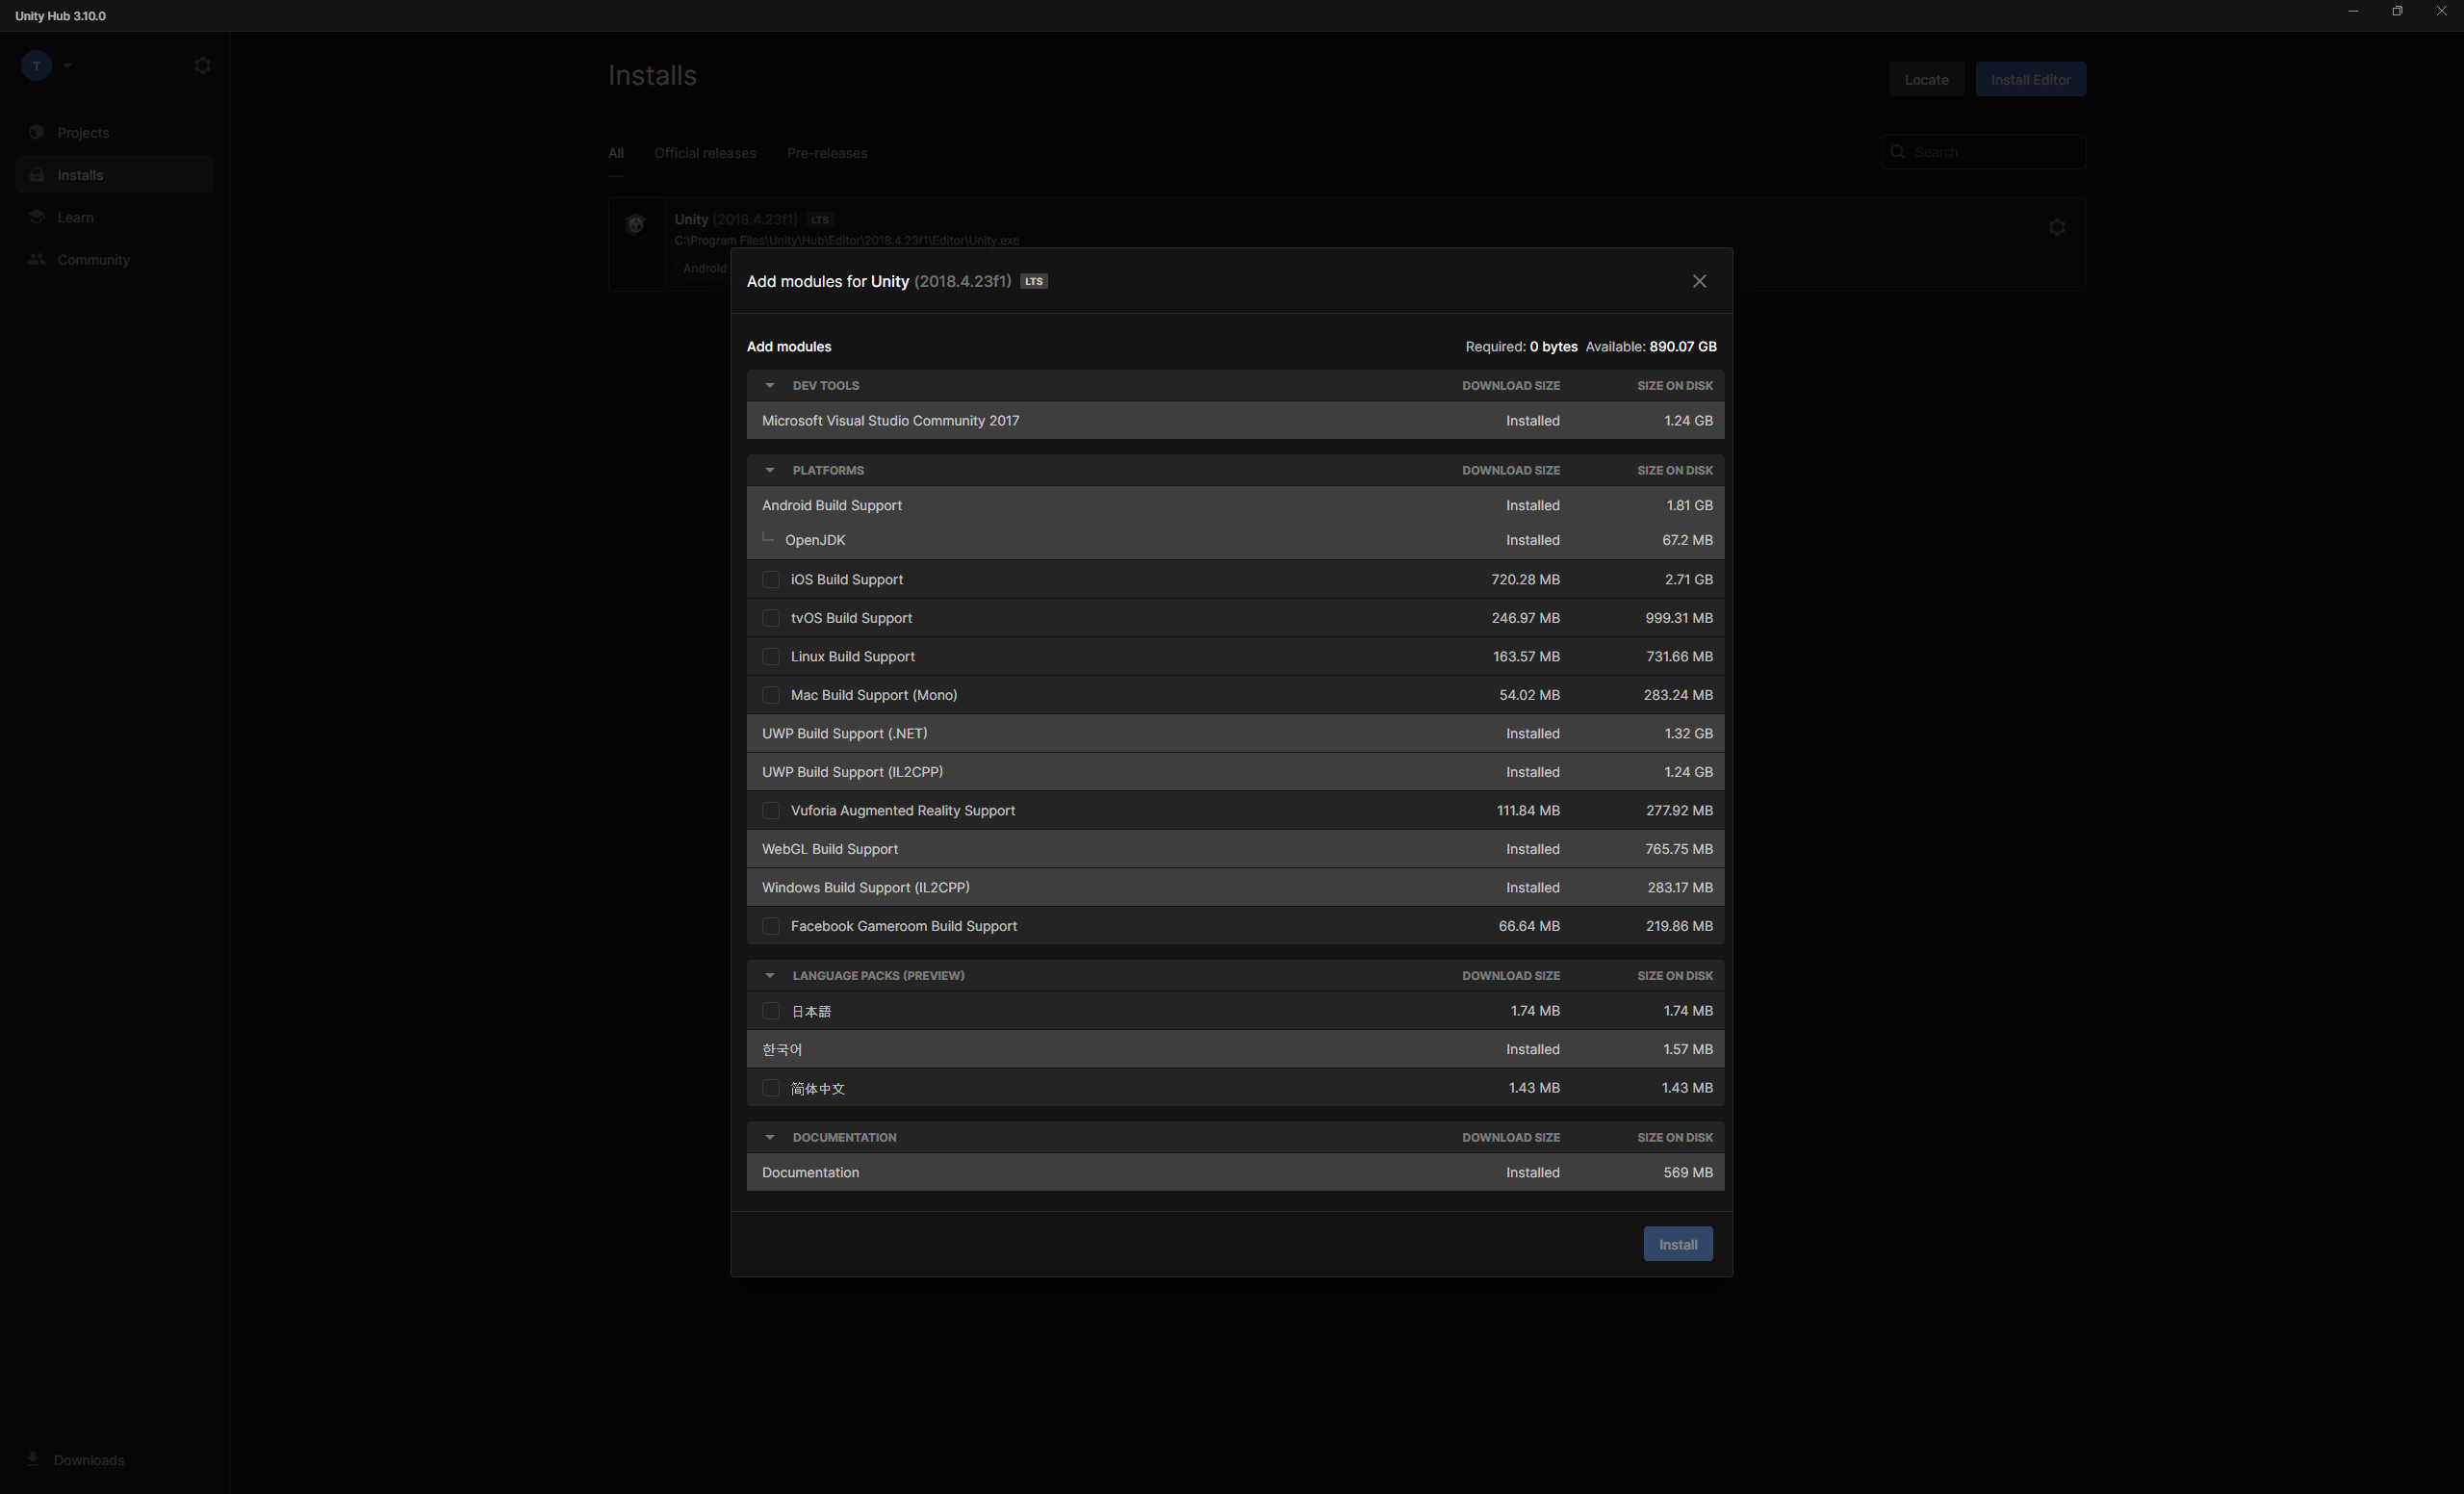The height and width of the screenshot is (1494, 2464).
Task: Enable the iOS Build Support checkbox
Action: point(770,579)
